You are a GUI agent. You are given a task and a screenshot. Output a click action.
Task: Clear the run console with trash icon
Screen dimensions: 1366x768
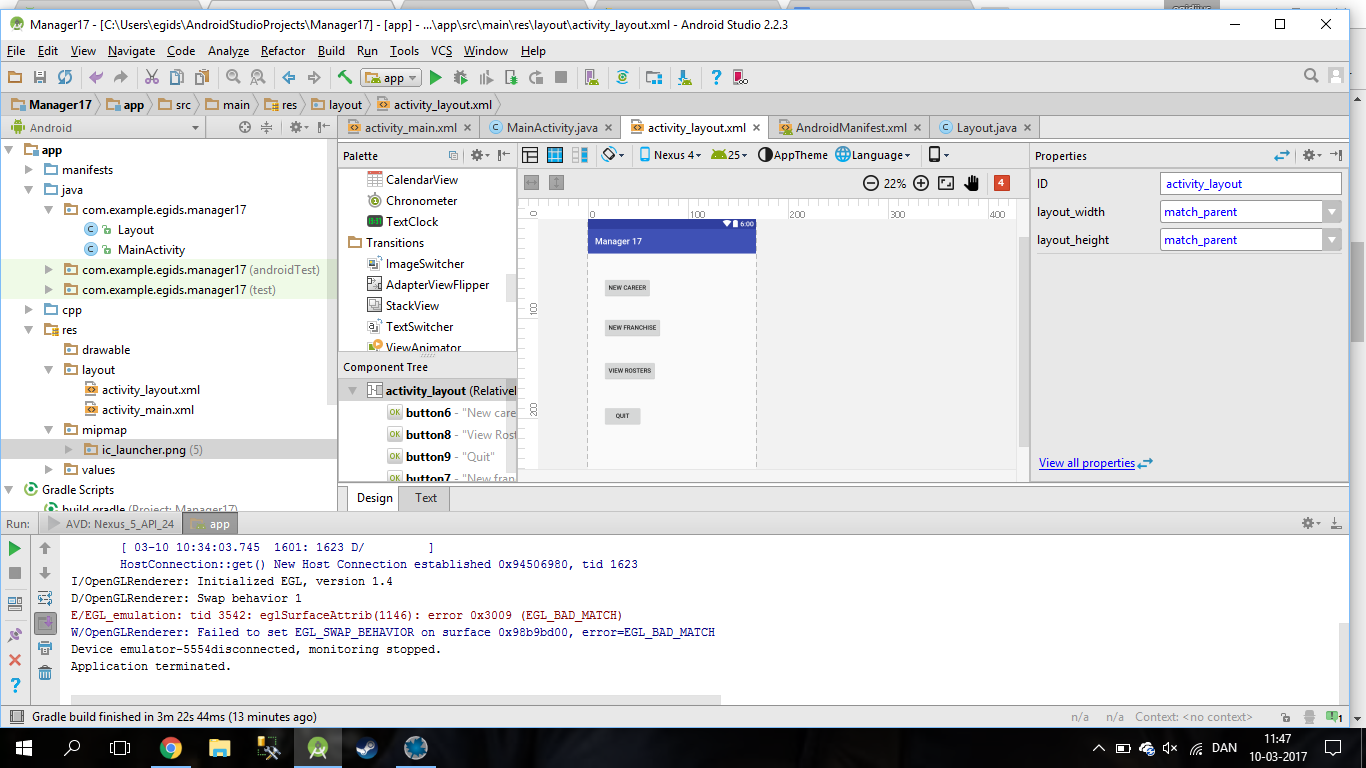45,673
